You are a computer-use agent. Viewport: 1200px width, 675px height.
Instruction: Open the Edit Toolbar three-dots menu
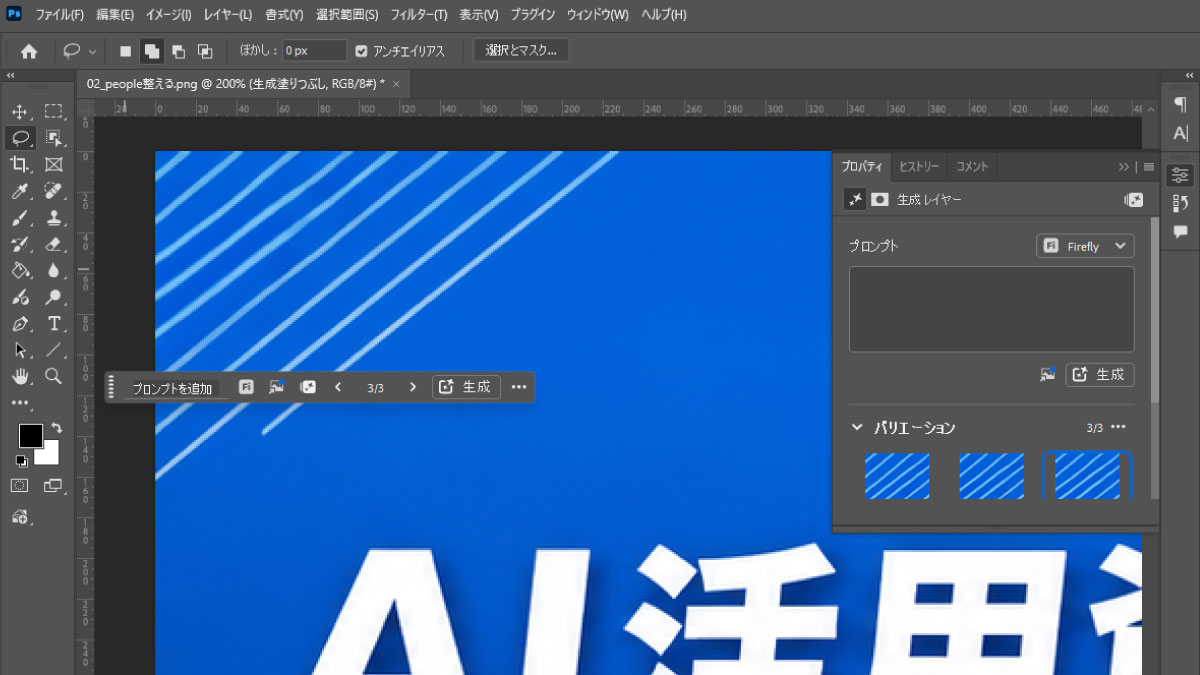pyautogui.click(x=20, y=402)
